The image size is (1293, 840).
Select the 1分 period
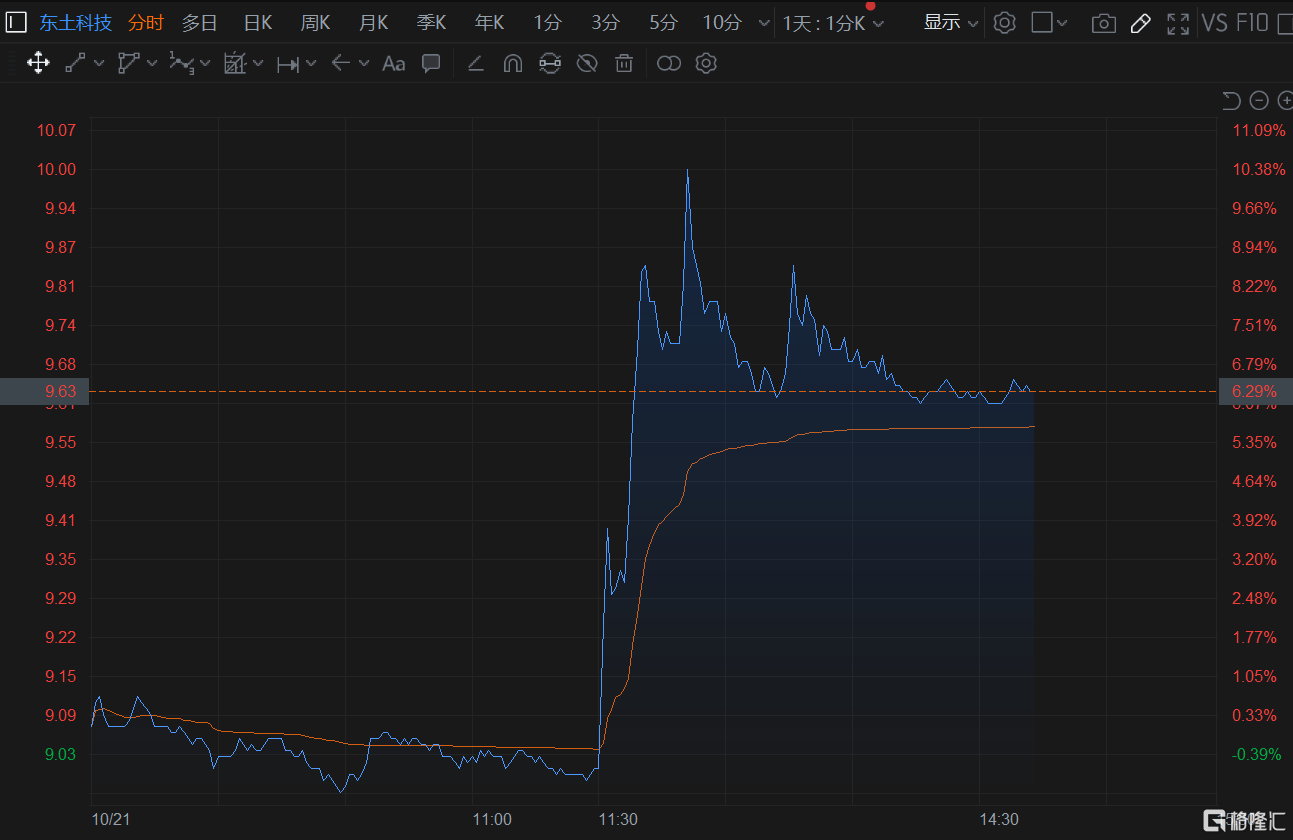tap(547, 23)
